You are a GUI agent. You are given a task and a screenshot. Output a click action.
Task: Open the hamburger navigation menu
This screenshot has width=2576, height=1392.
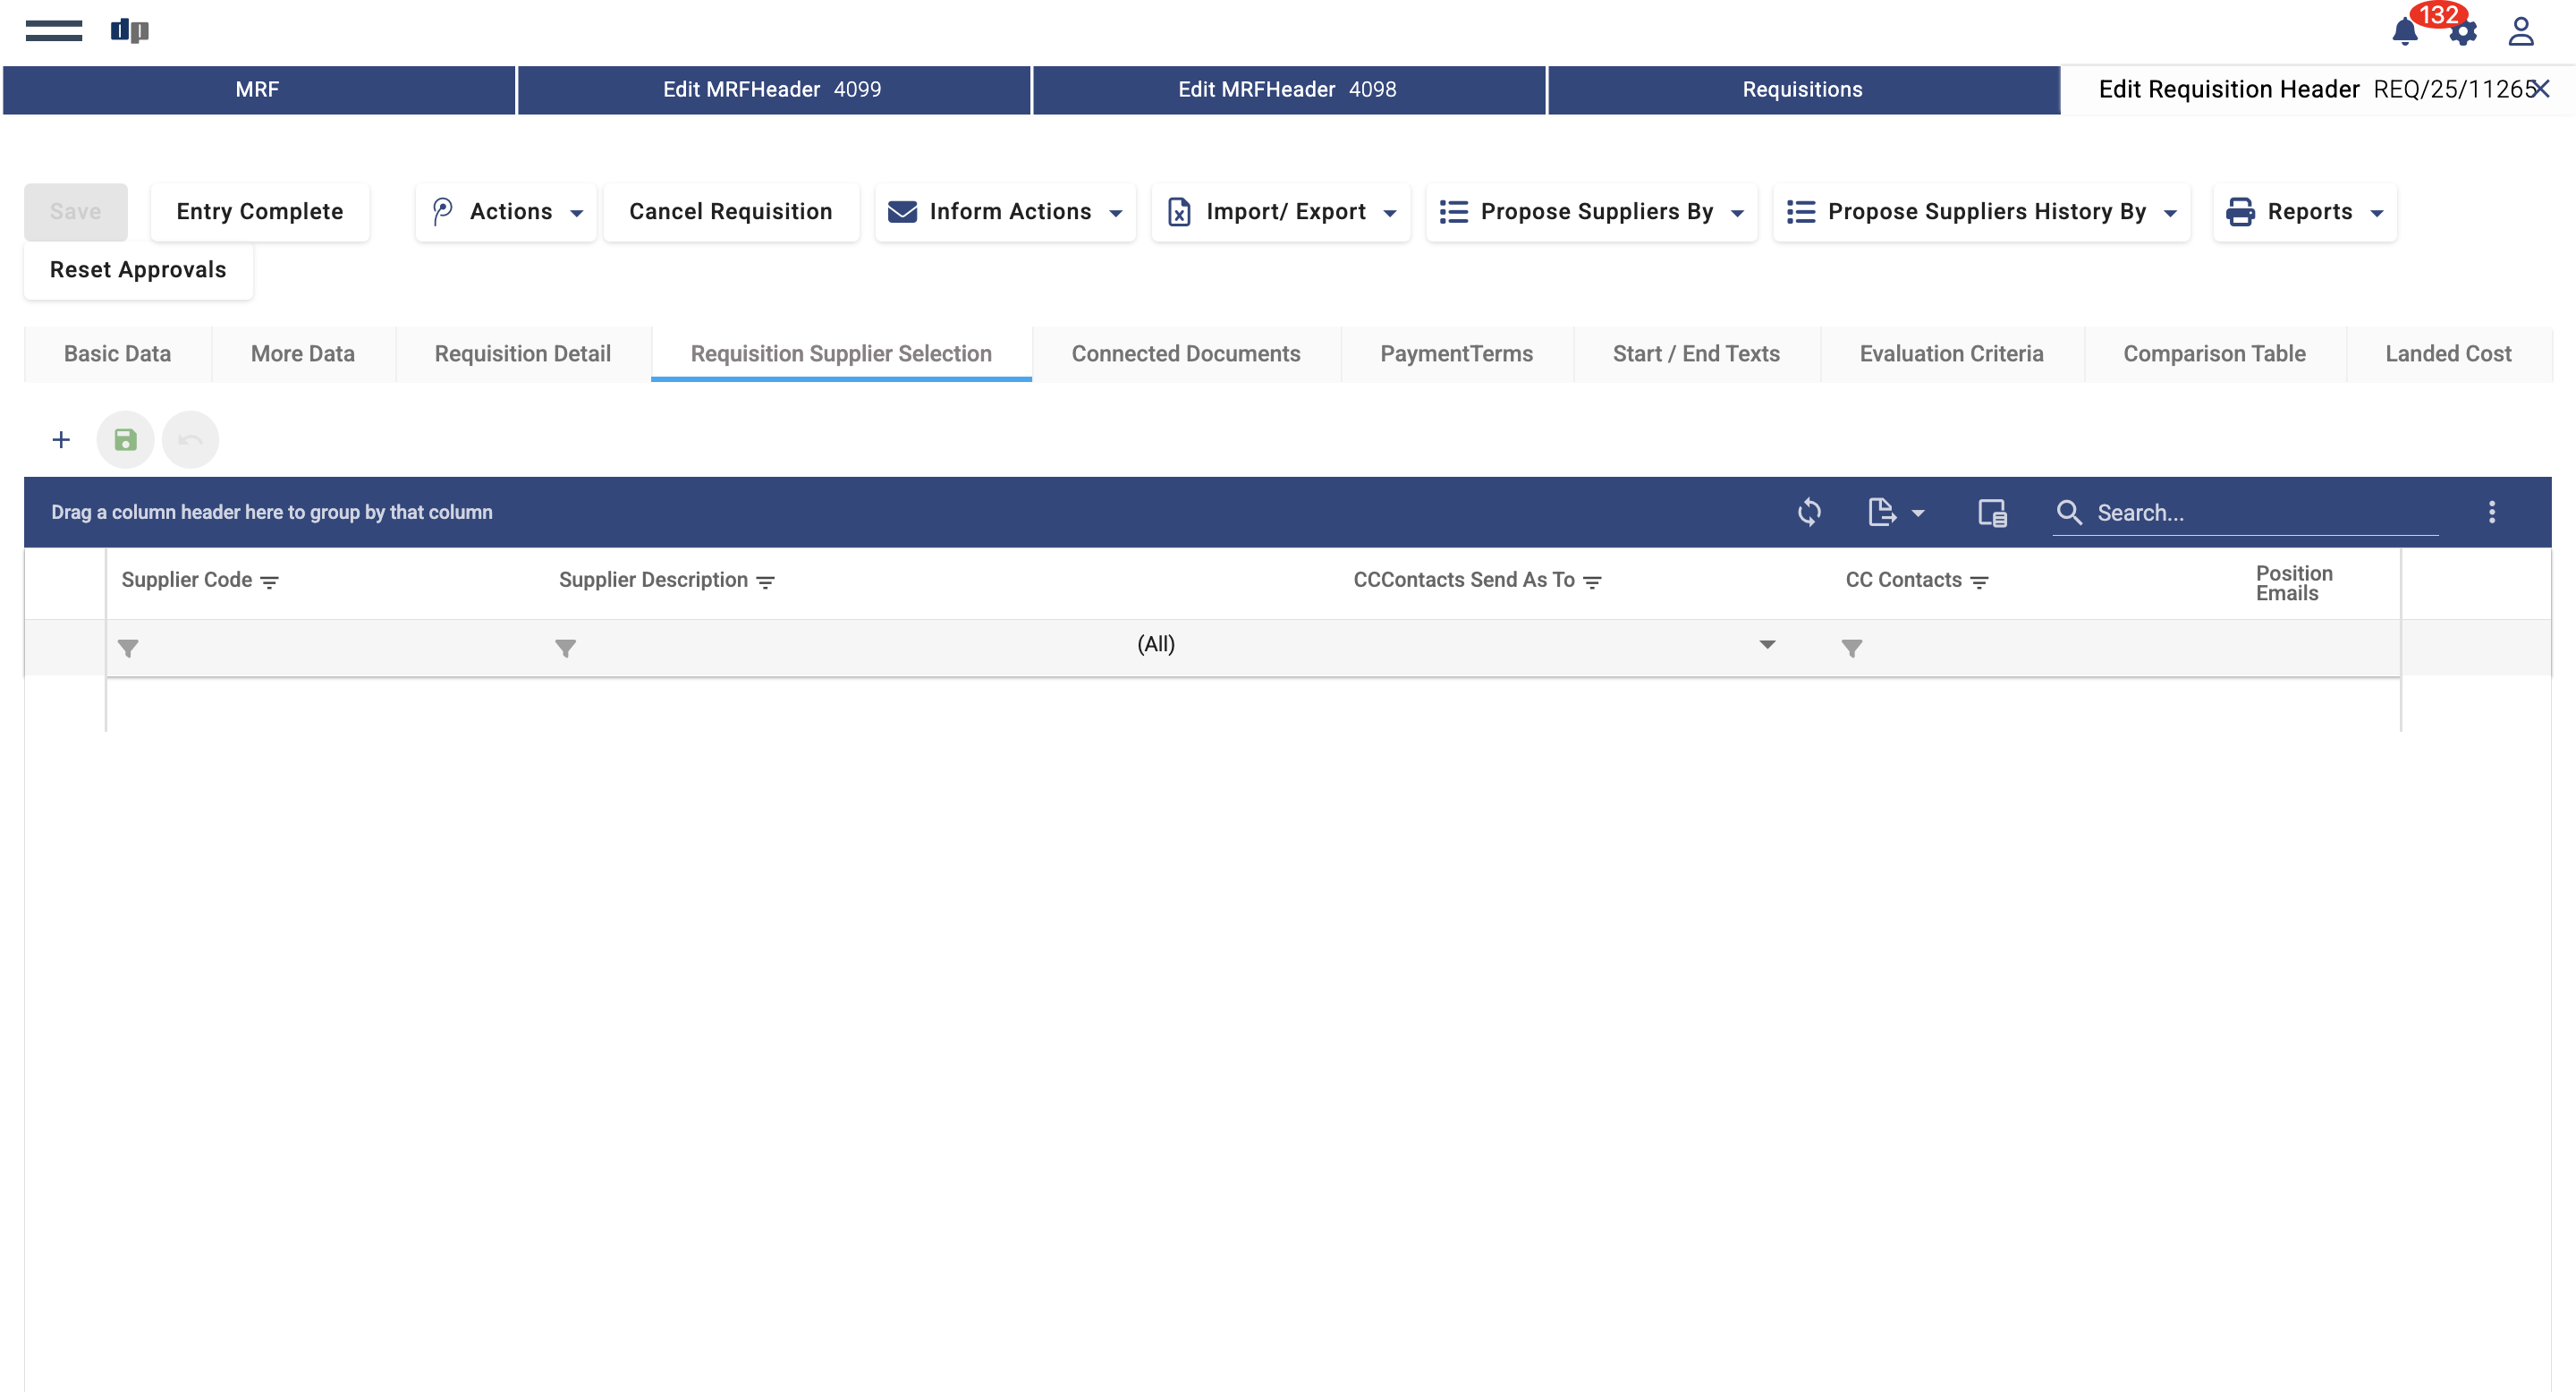54,31
